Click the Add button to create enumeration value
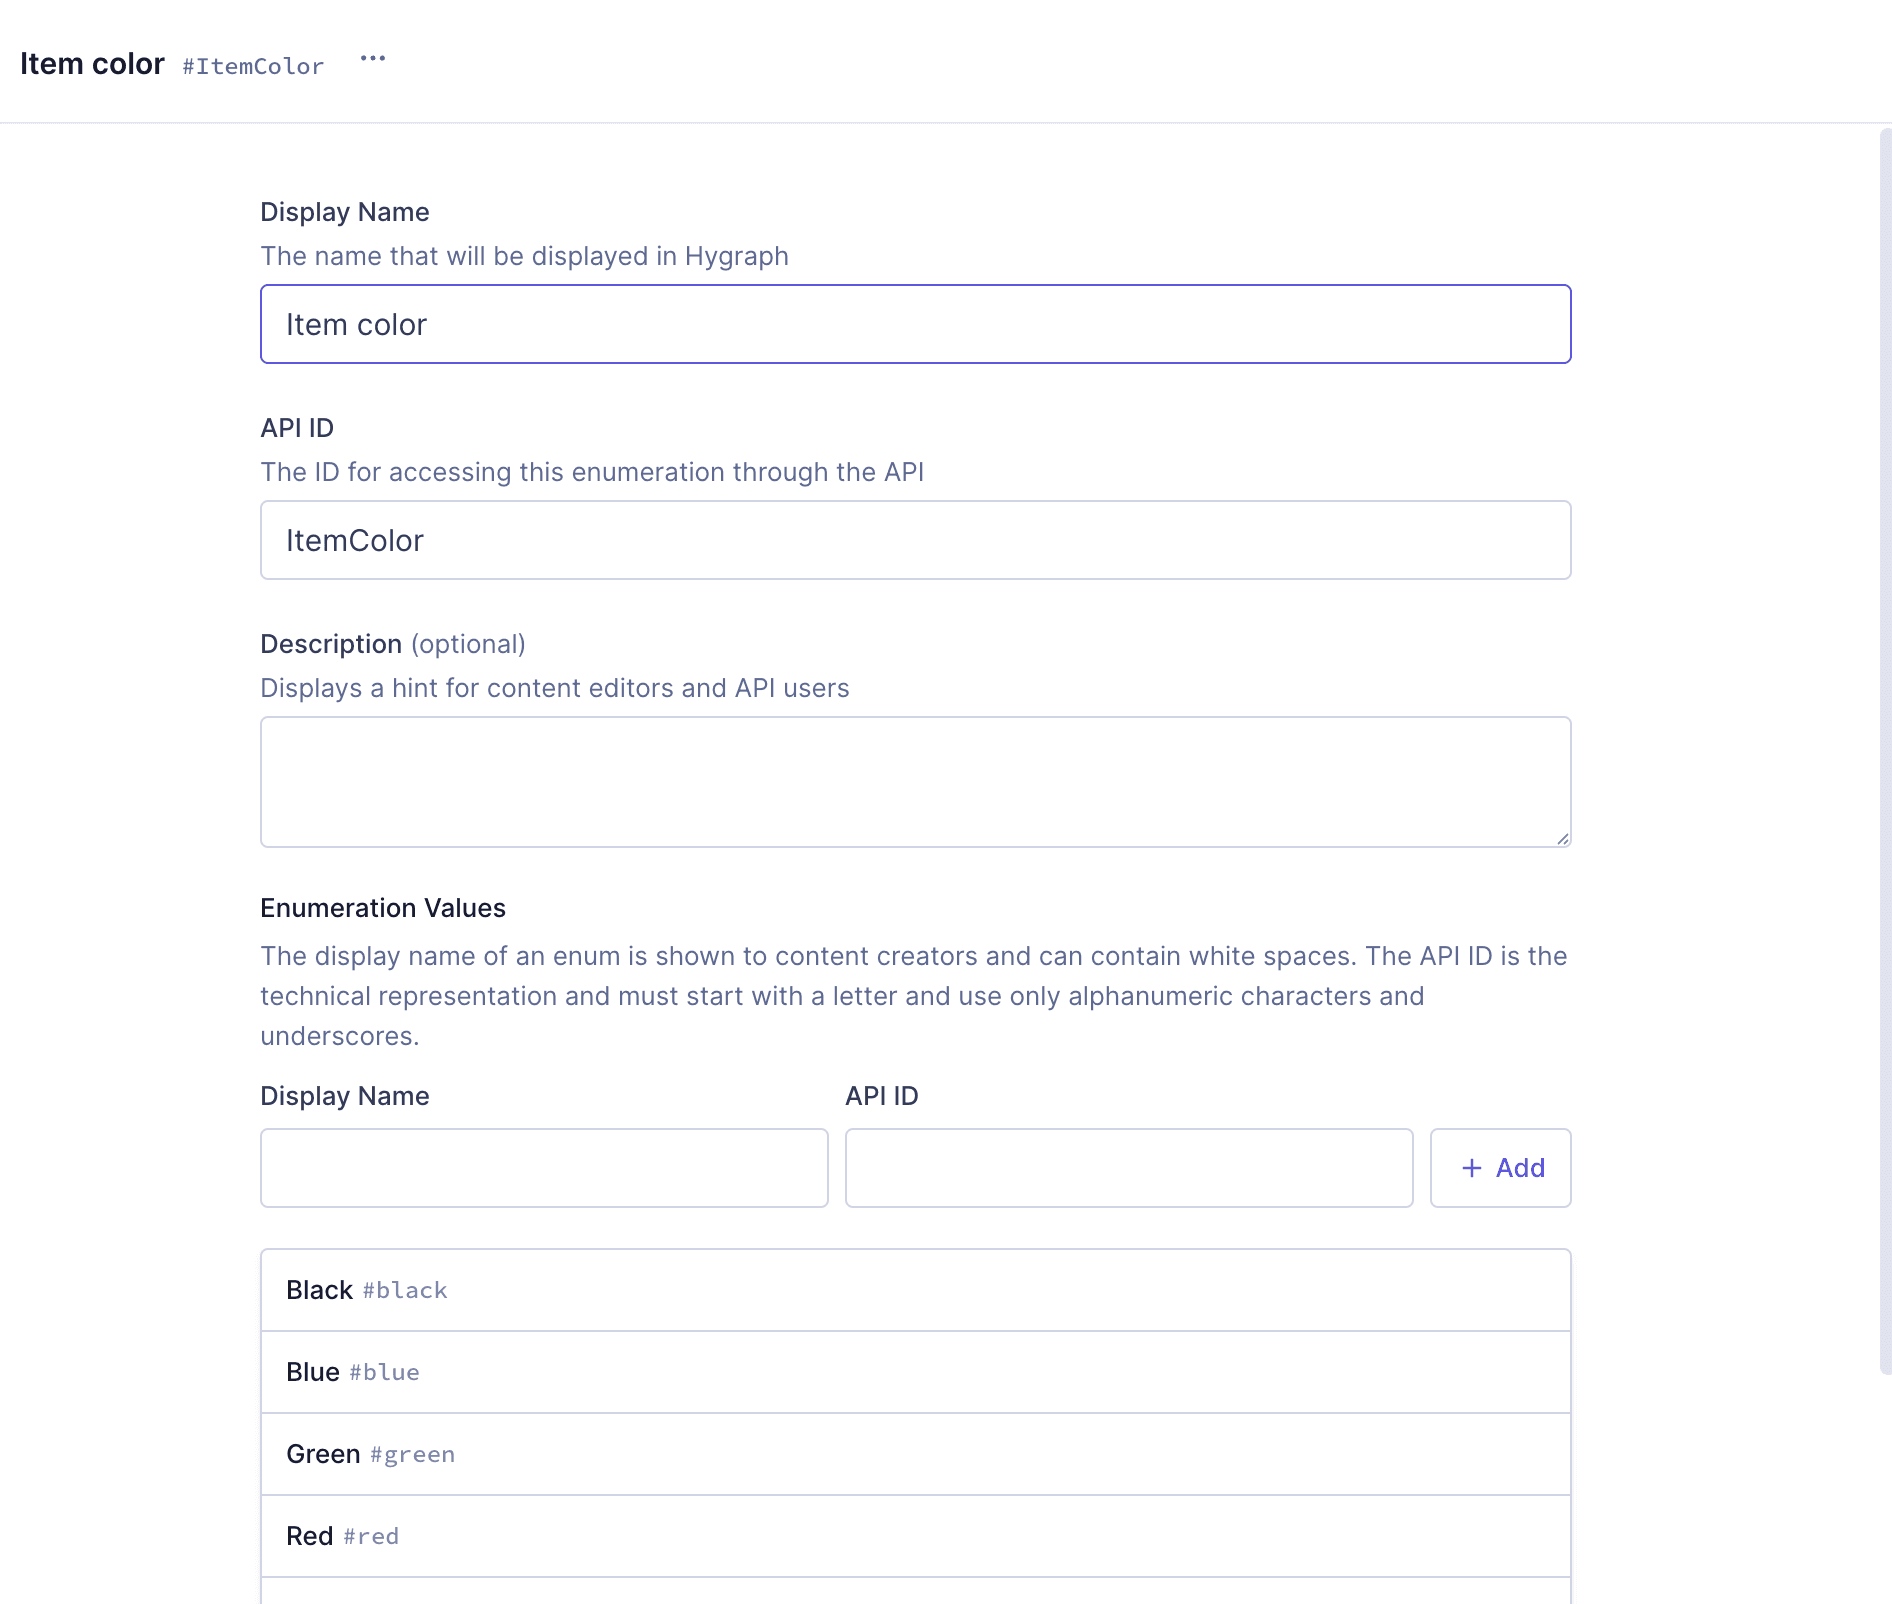The height and width of the screenshot is (1604, 1892). (x=1500, y=1167)
